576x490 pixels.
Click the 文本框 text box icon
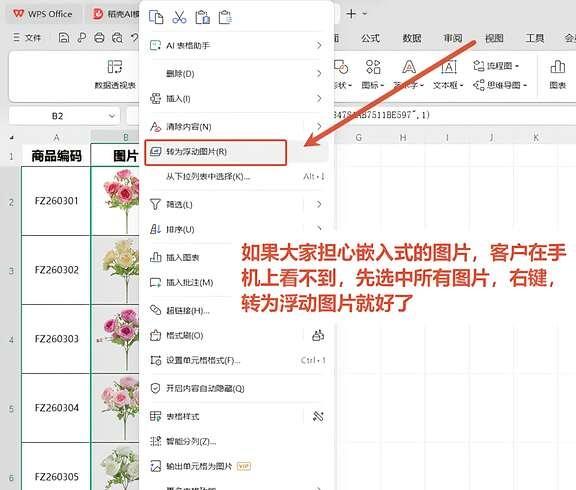[x=449, y=67]
